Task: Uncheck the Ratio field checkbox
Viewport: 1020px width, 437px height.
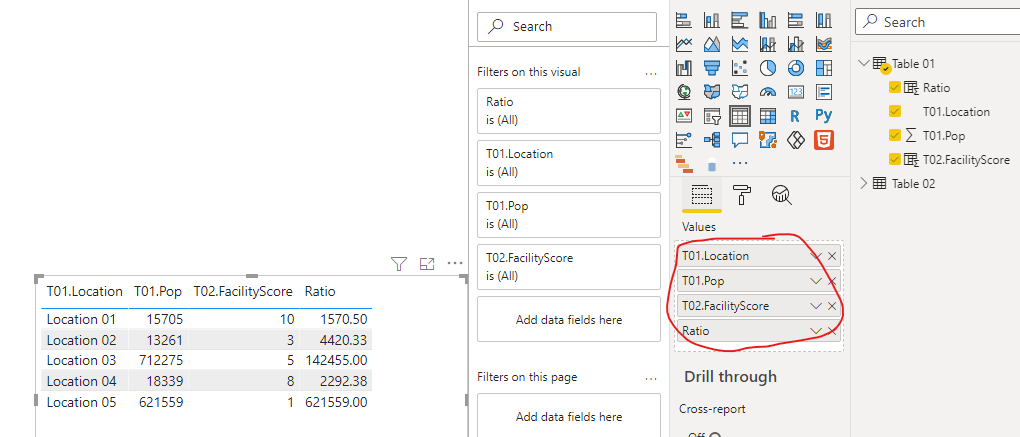Action: tap(895, 87)
